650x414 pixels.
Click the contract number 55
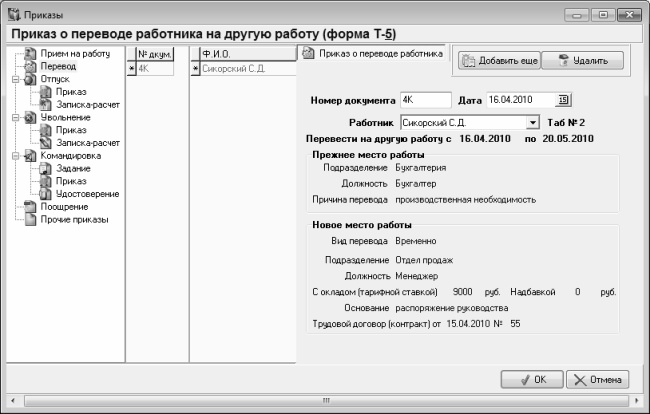(x=515, y=324)
